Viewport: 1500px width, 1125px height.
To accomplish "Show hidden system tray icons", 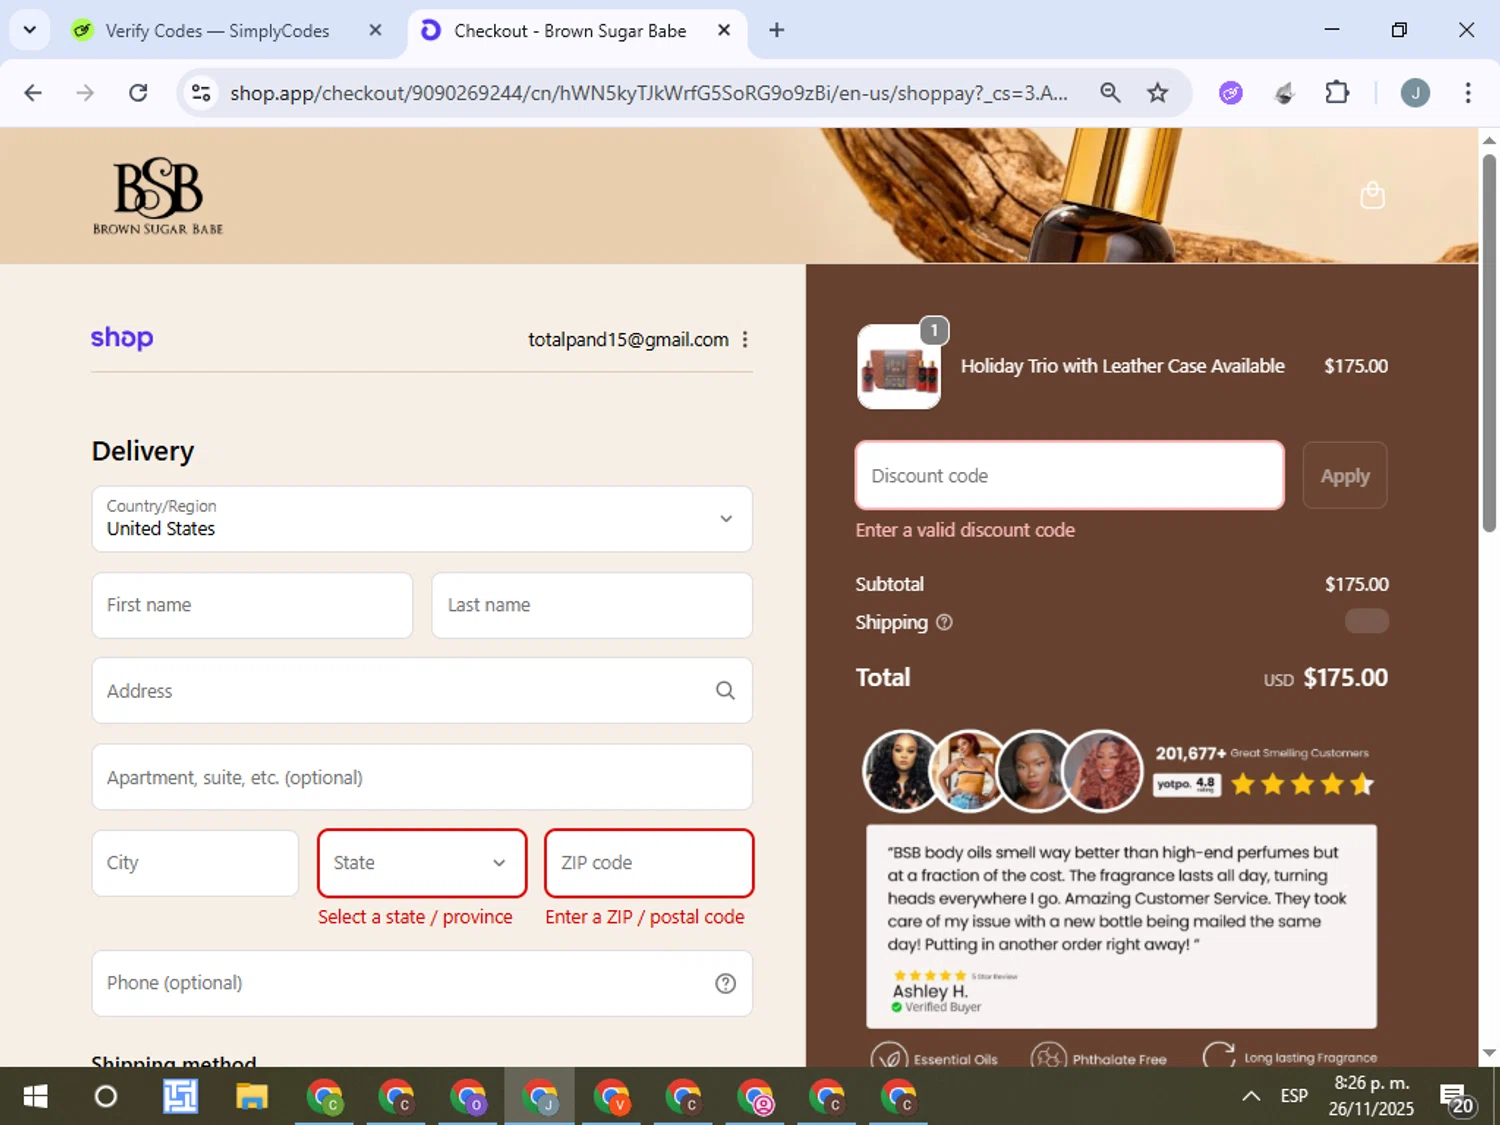I will (1251, 1097).
